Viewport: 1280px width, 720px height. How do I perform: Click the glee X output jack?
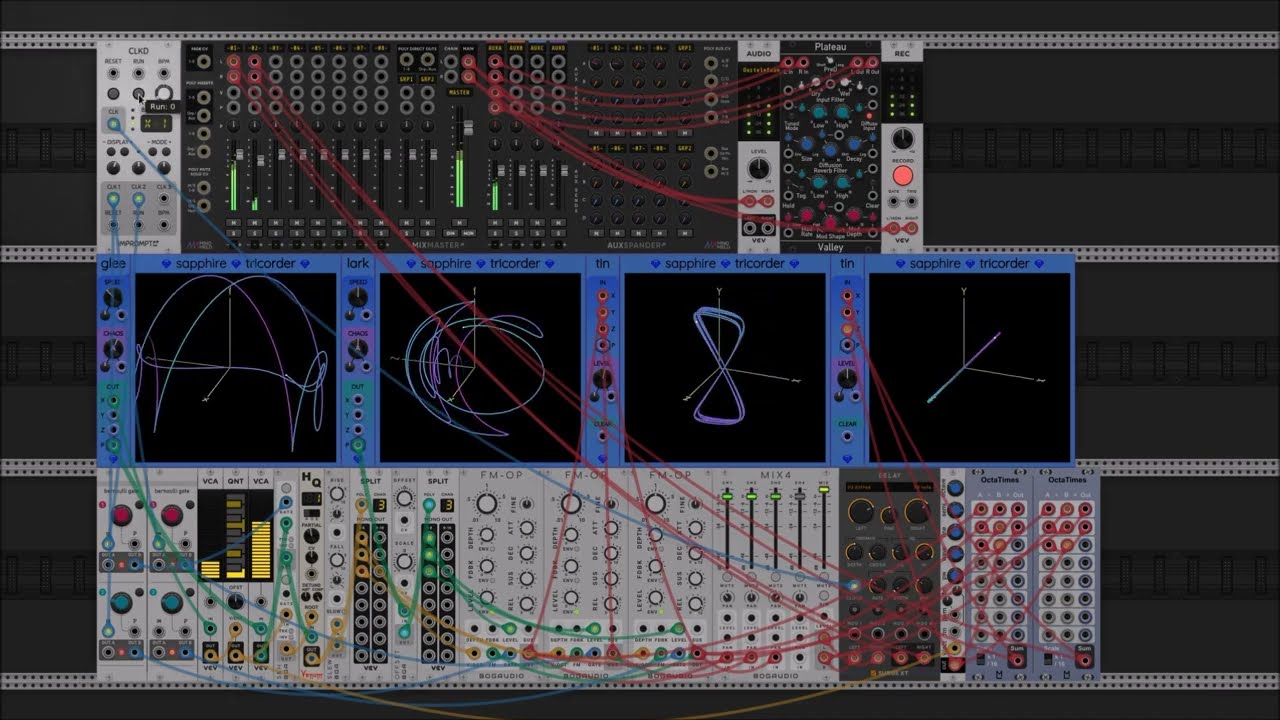pyautogui.click(x=113, y=400)
